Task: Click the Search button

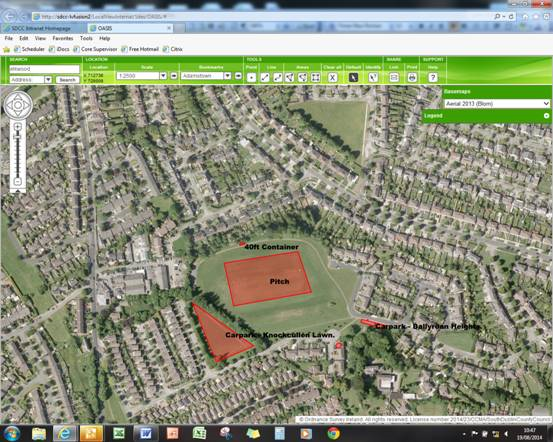Action: point(67,80)
